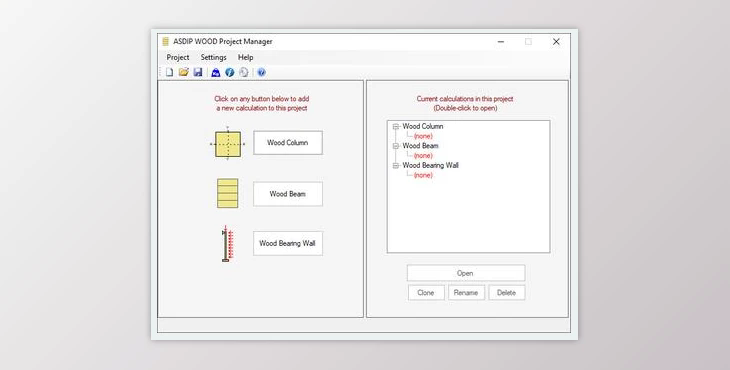Click the yellow column cross-section icon
This screenshot has width=730, height=370.
tap(228, 144)
